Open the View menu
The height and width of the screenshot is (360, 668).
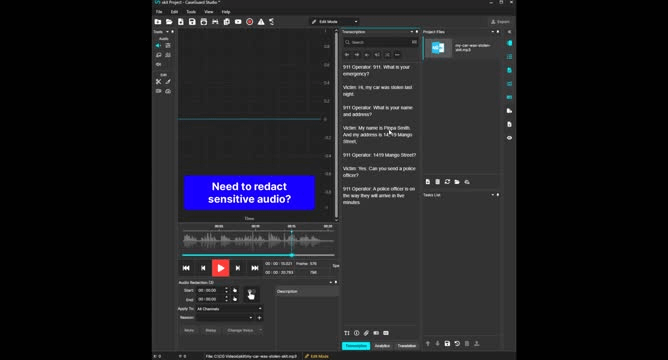(208, 12)
